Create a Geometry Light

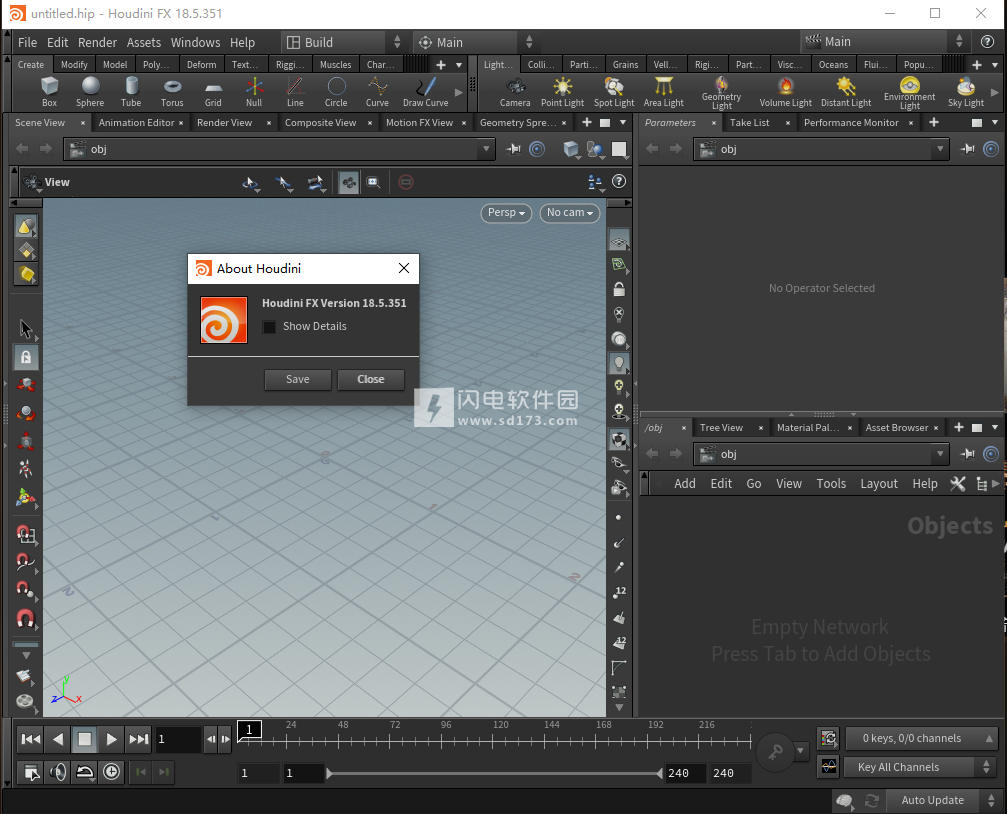721,93
